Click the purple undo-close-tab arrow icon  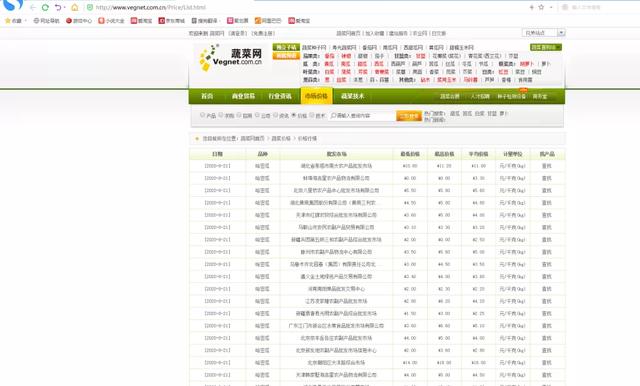(x=58, y=7)
